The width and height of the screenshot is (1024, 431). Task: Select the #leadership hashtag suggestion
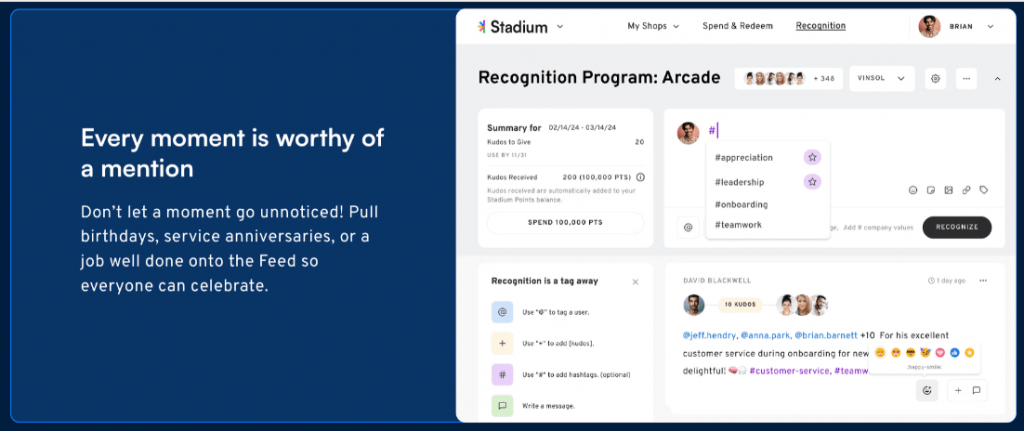739,182
